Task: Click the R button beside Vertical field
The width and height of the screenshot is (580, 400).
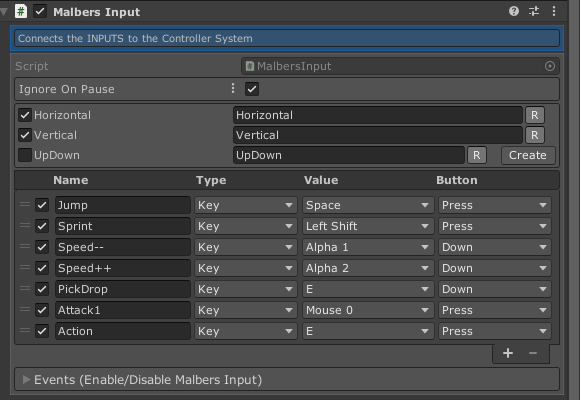Action: (535, 135)
